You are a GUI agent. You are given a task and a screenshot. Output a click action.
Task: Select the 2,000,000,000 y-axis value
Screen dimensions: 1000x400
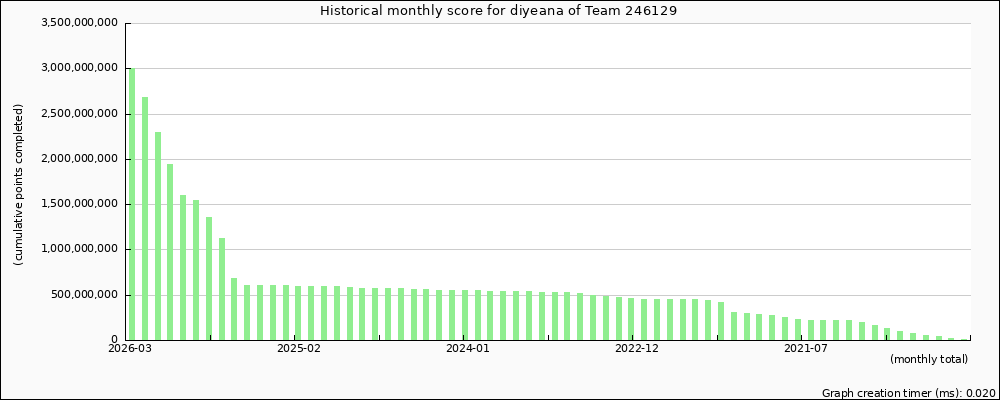[82, 159]
